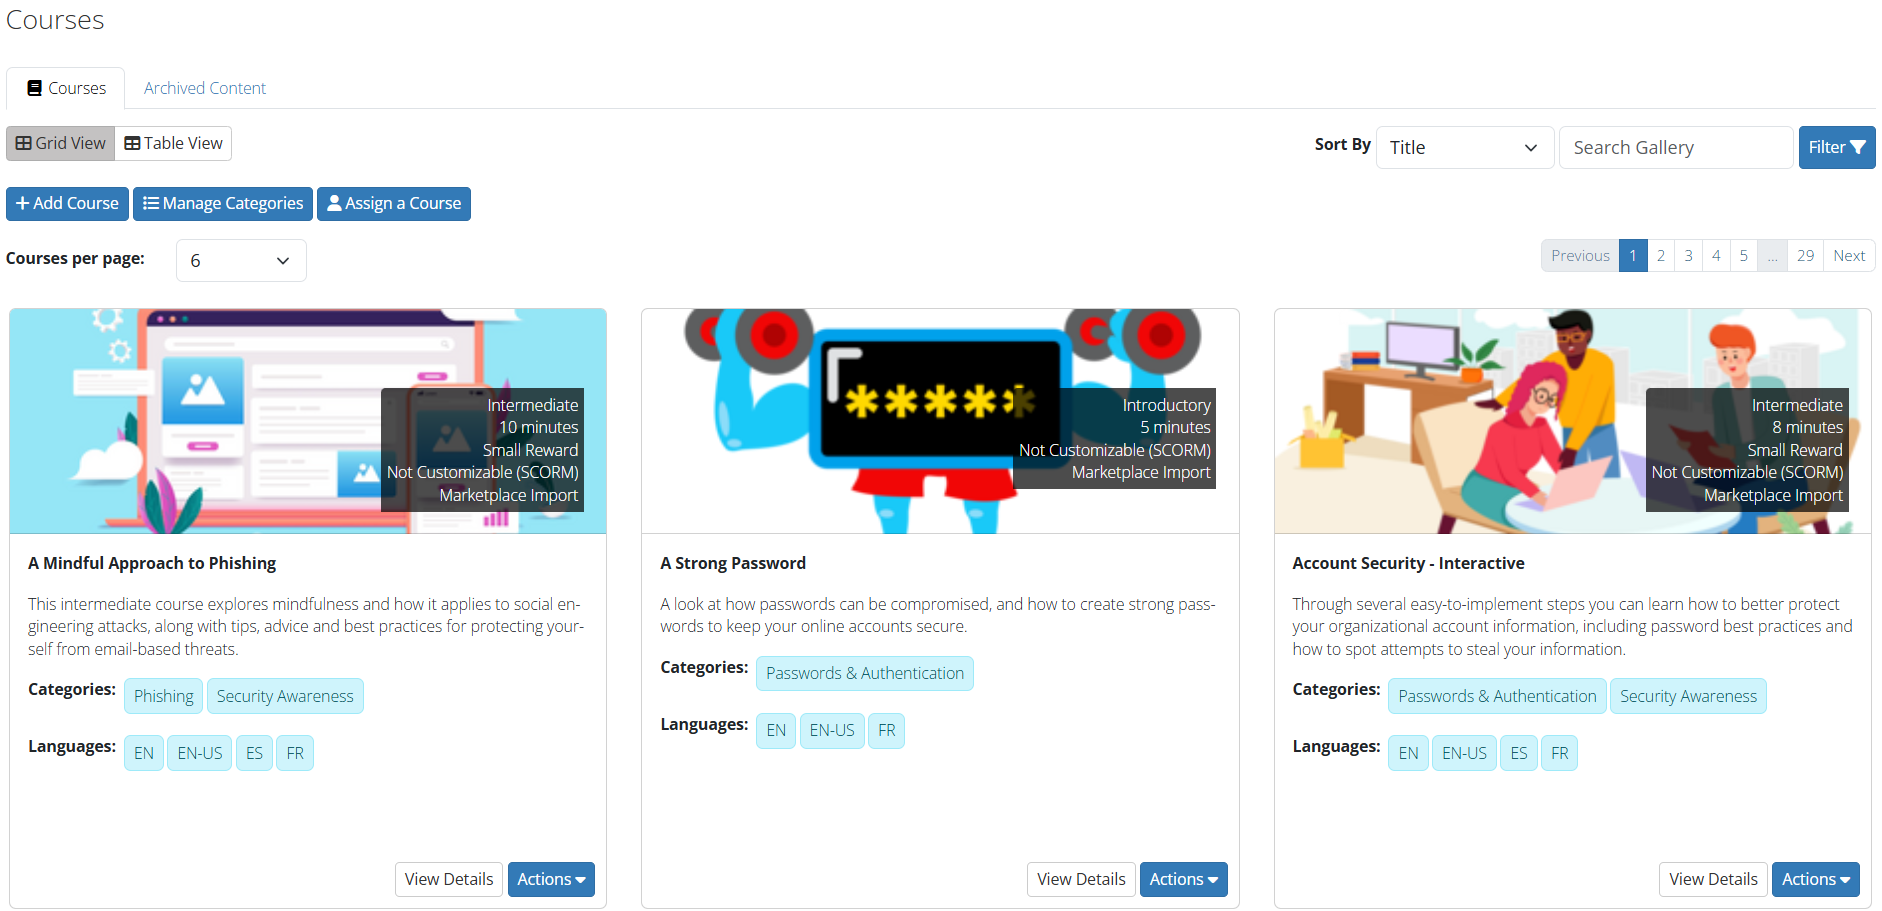1882x911 pixels.
Task: Go to page 5
Action: coord(1744,256)
